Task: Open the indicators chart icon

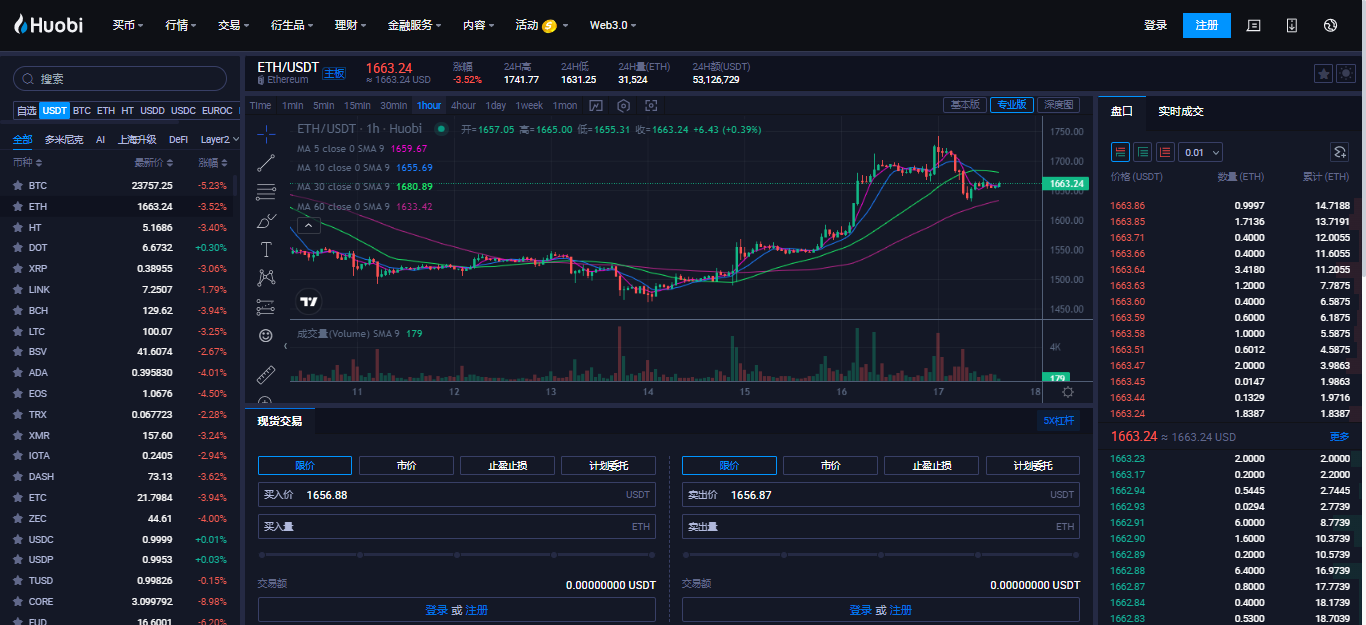Action: (596, 106)
